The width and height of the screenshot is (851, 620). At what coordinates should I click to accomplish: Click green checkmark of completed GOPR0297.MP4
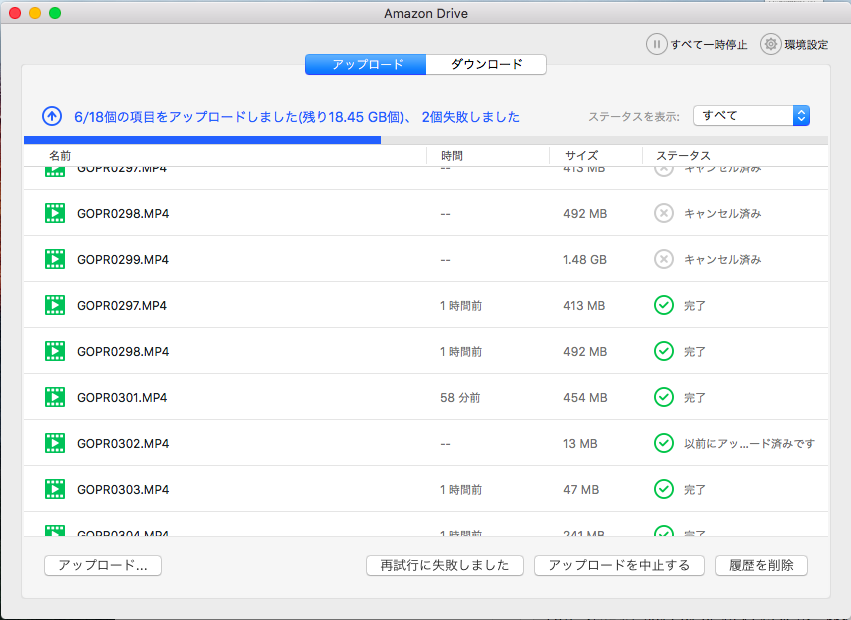(663, 305)
